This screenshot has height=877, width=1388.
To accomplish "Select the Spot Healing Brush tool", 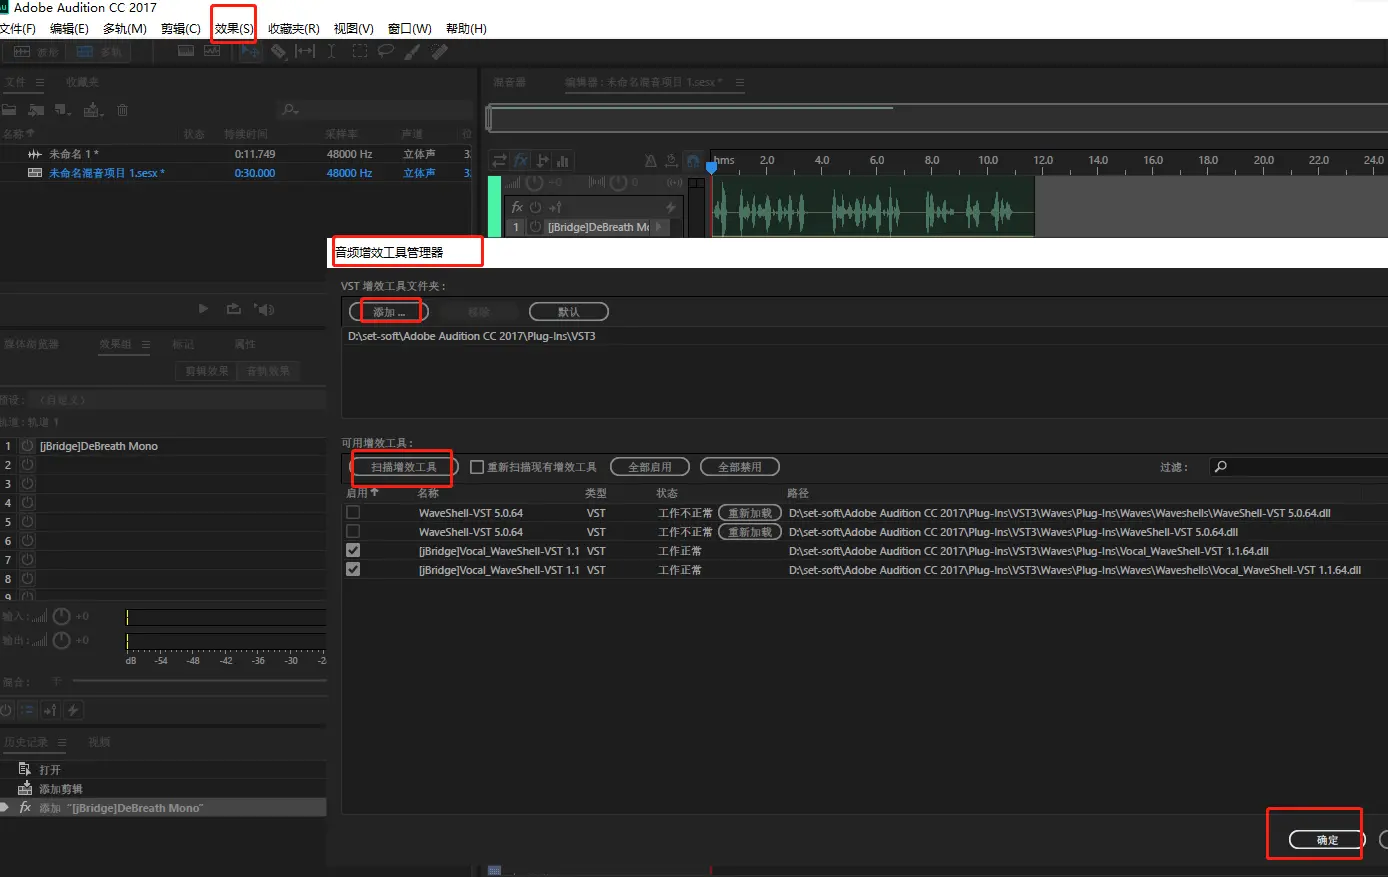I will point(439,51).
